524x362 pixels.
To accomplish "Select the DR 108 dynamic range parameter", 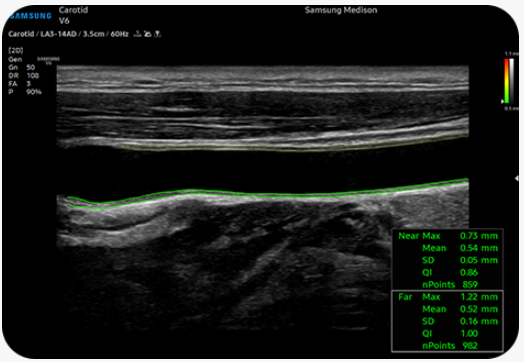I will coord(23,76).
